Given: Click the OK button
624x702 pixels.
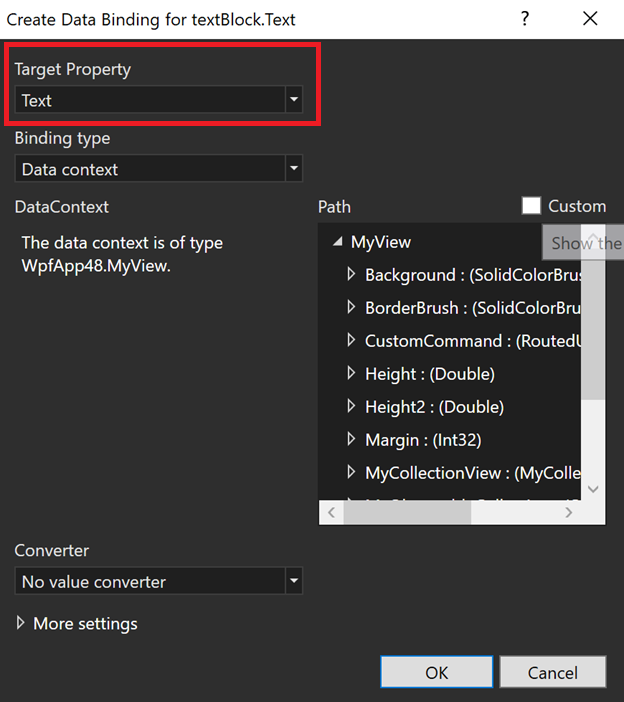Looking at the screenshot, I should tap(437, 672).
